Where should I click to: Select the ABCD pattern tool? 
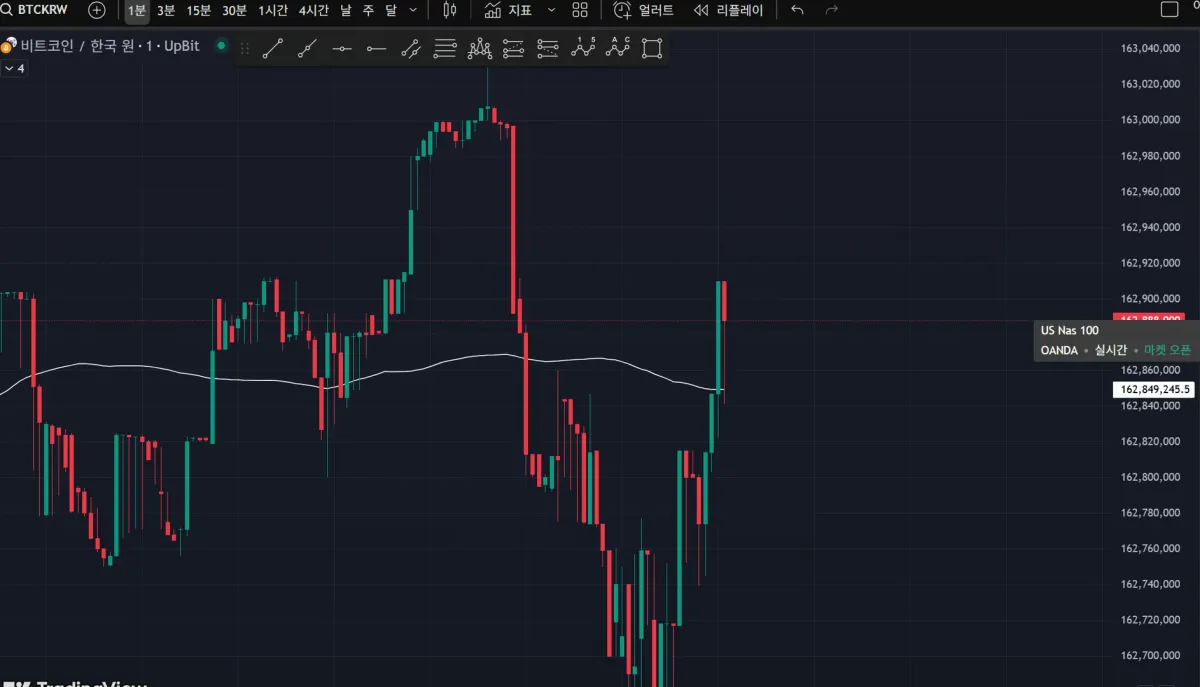(x=618, y=48)
